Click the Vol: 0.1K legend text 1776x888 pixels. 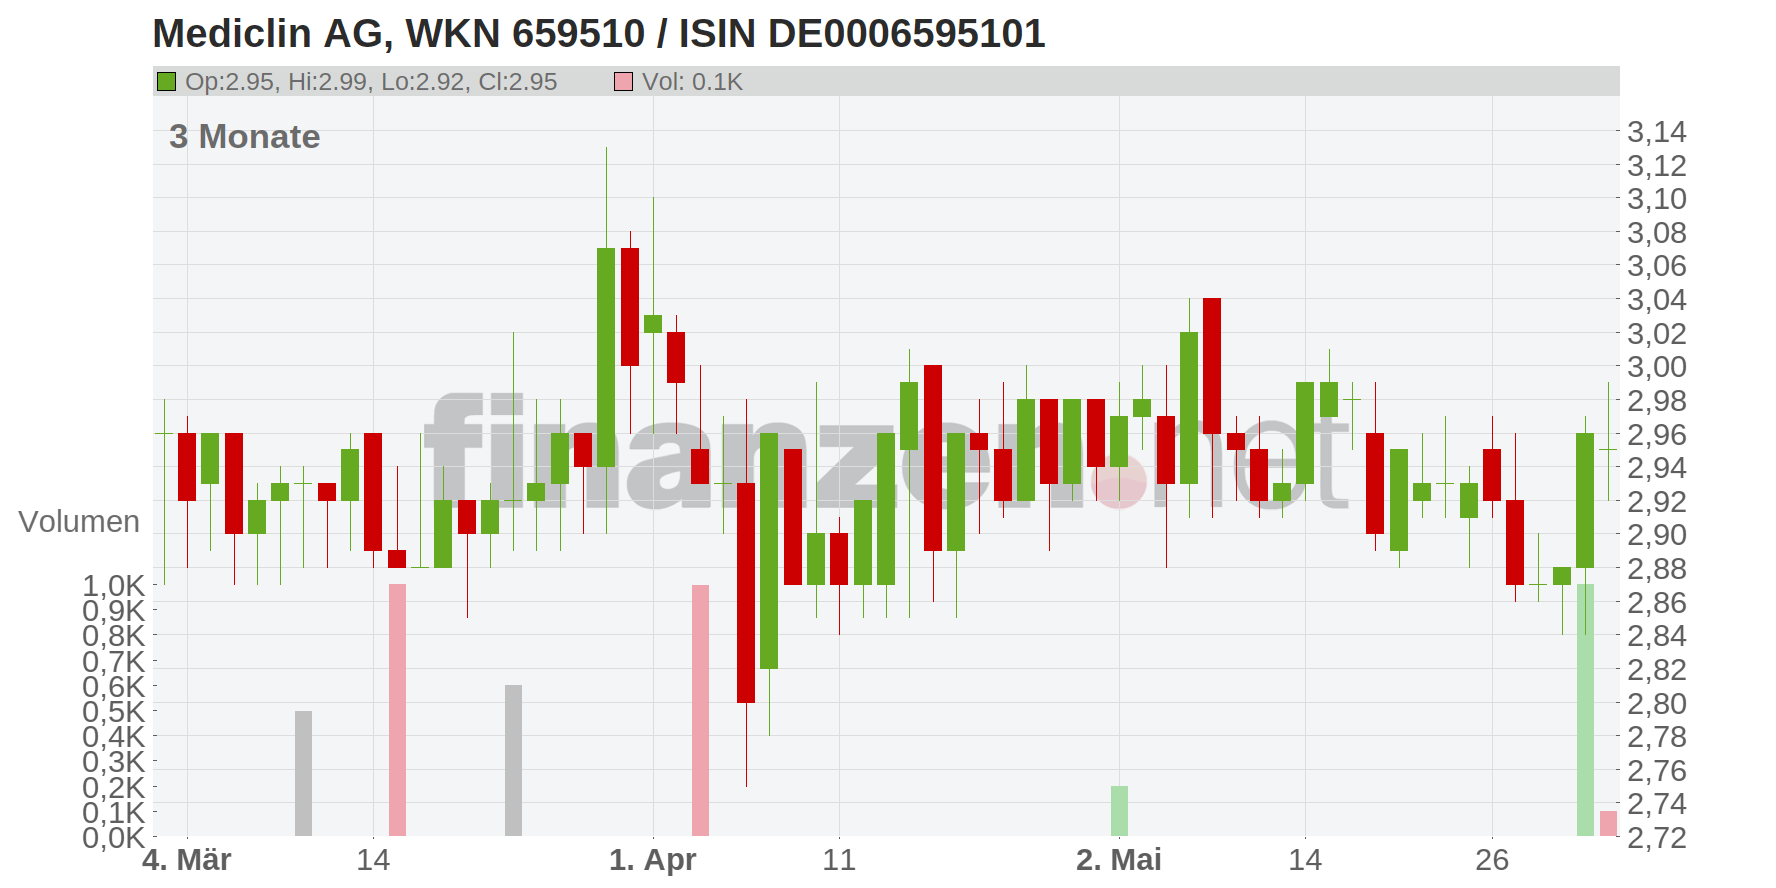[692, 81]
